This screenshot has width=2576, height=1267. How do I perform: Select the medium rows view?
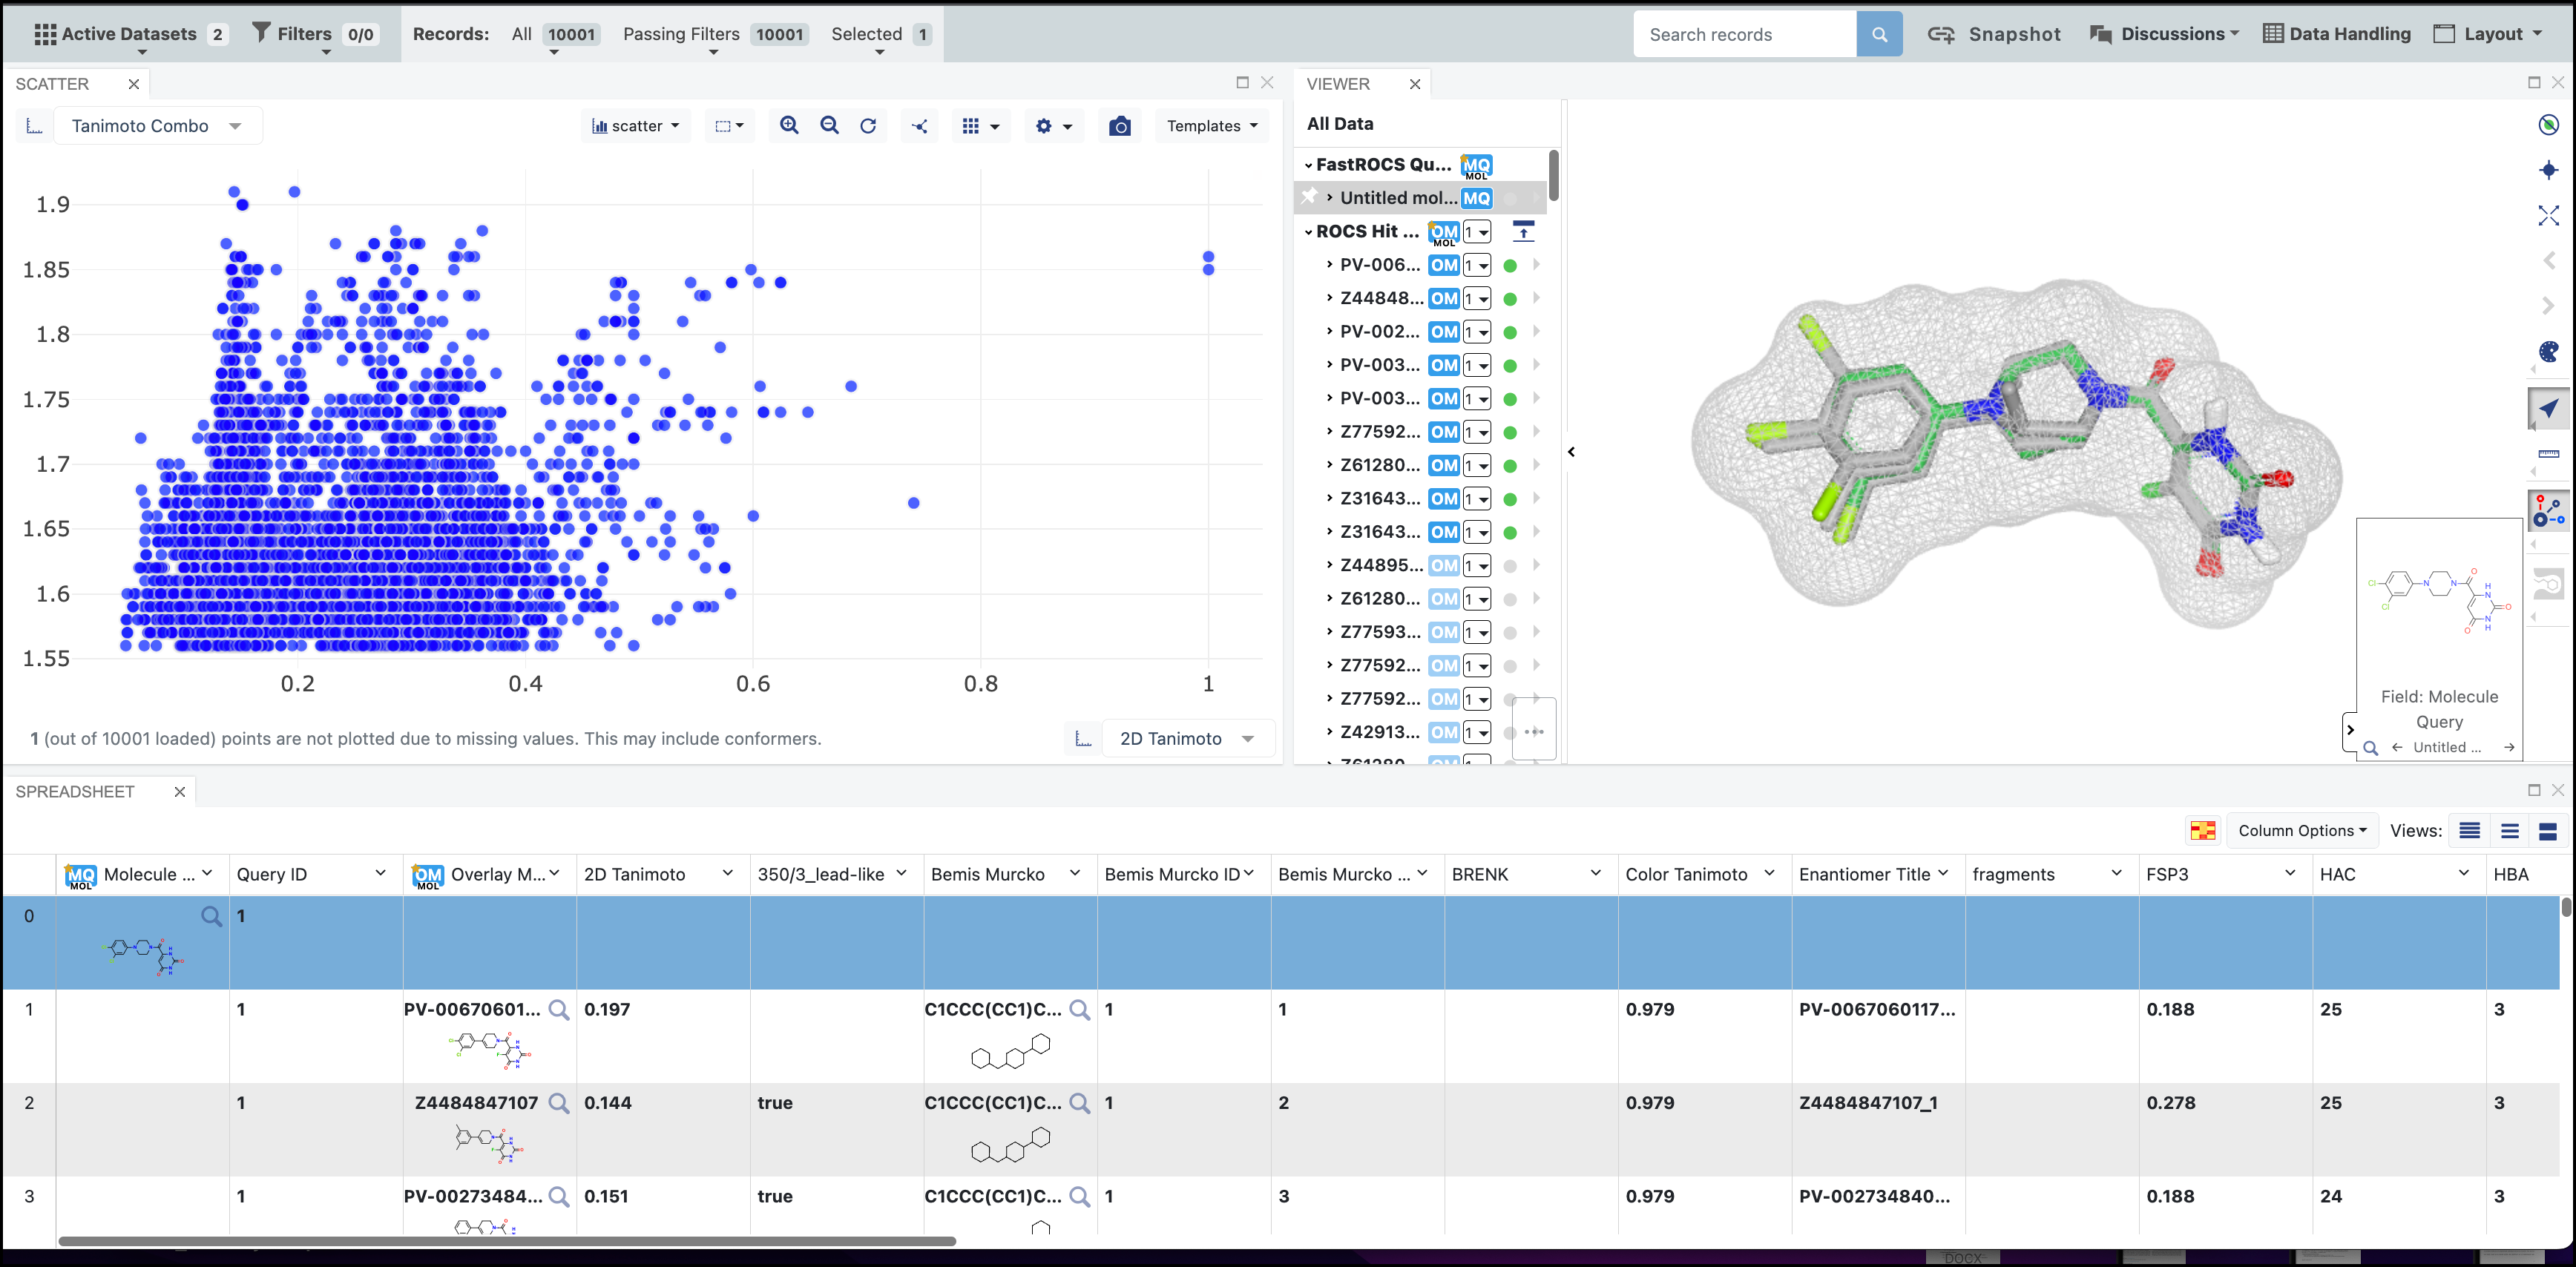2509,831
